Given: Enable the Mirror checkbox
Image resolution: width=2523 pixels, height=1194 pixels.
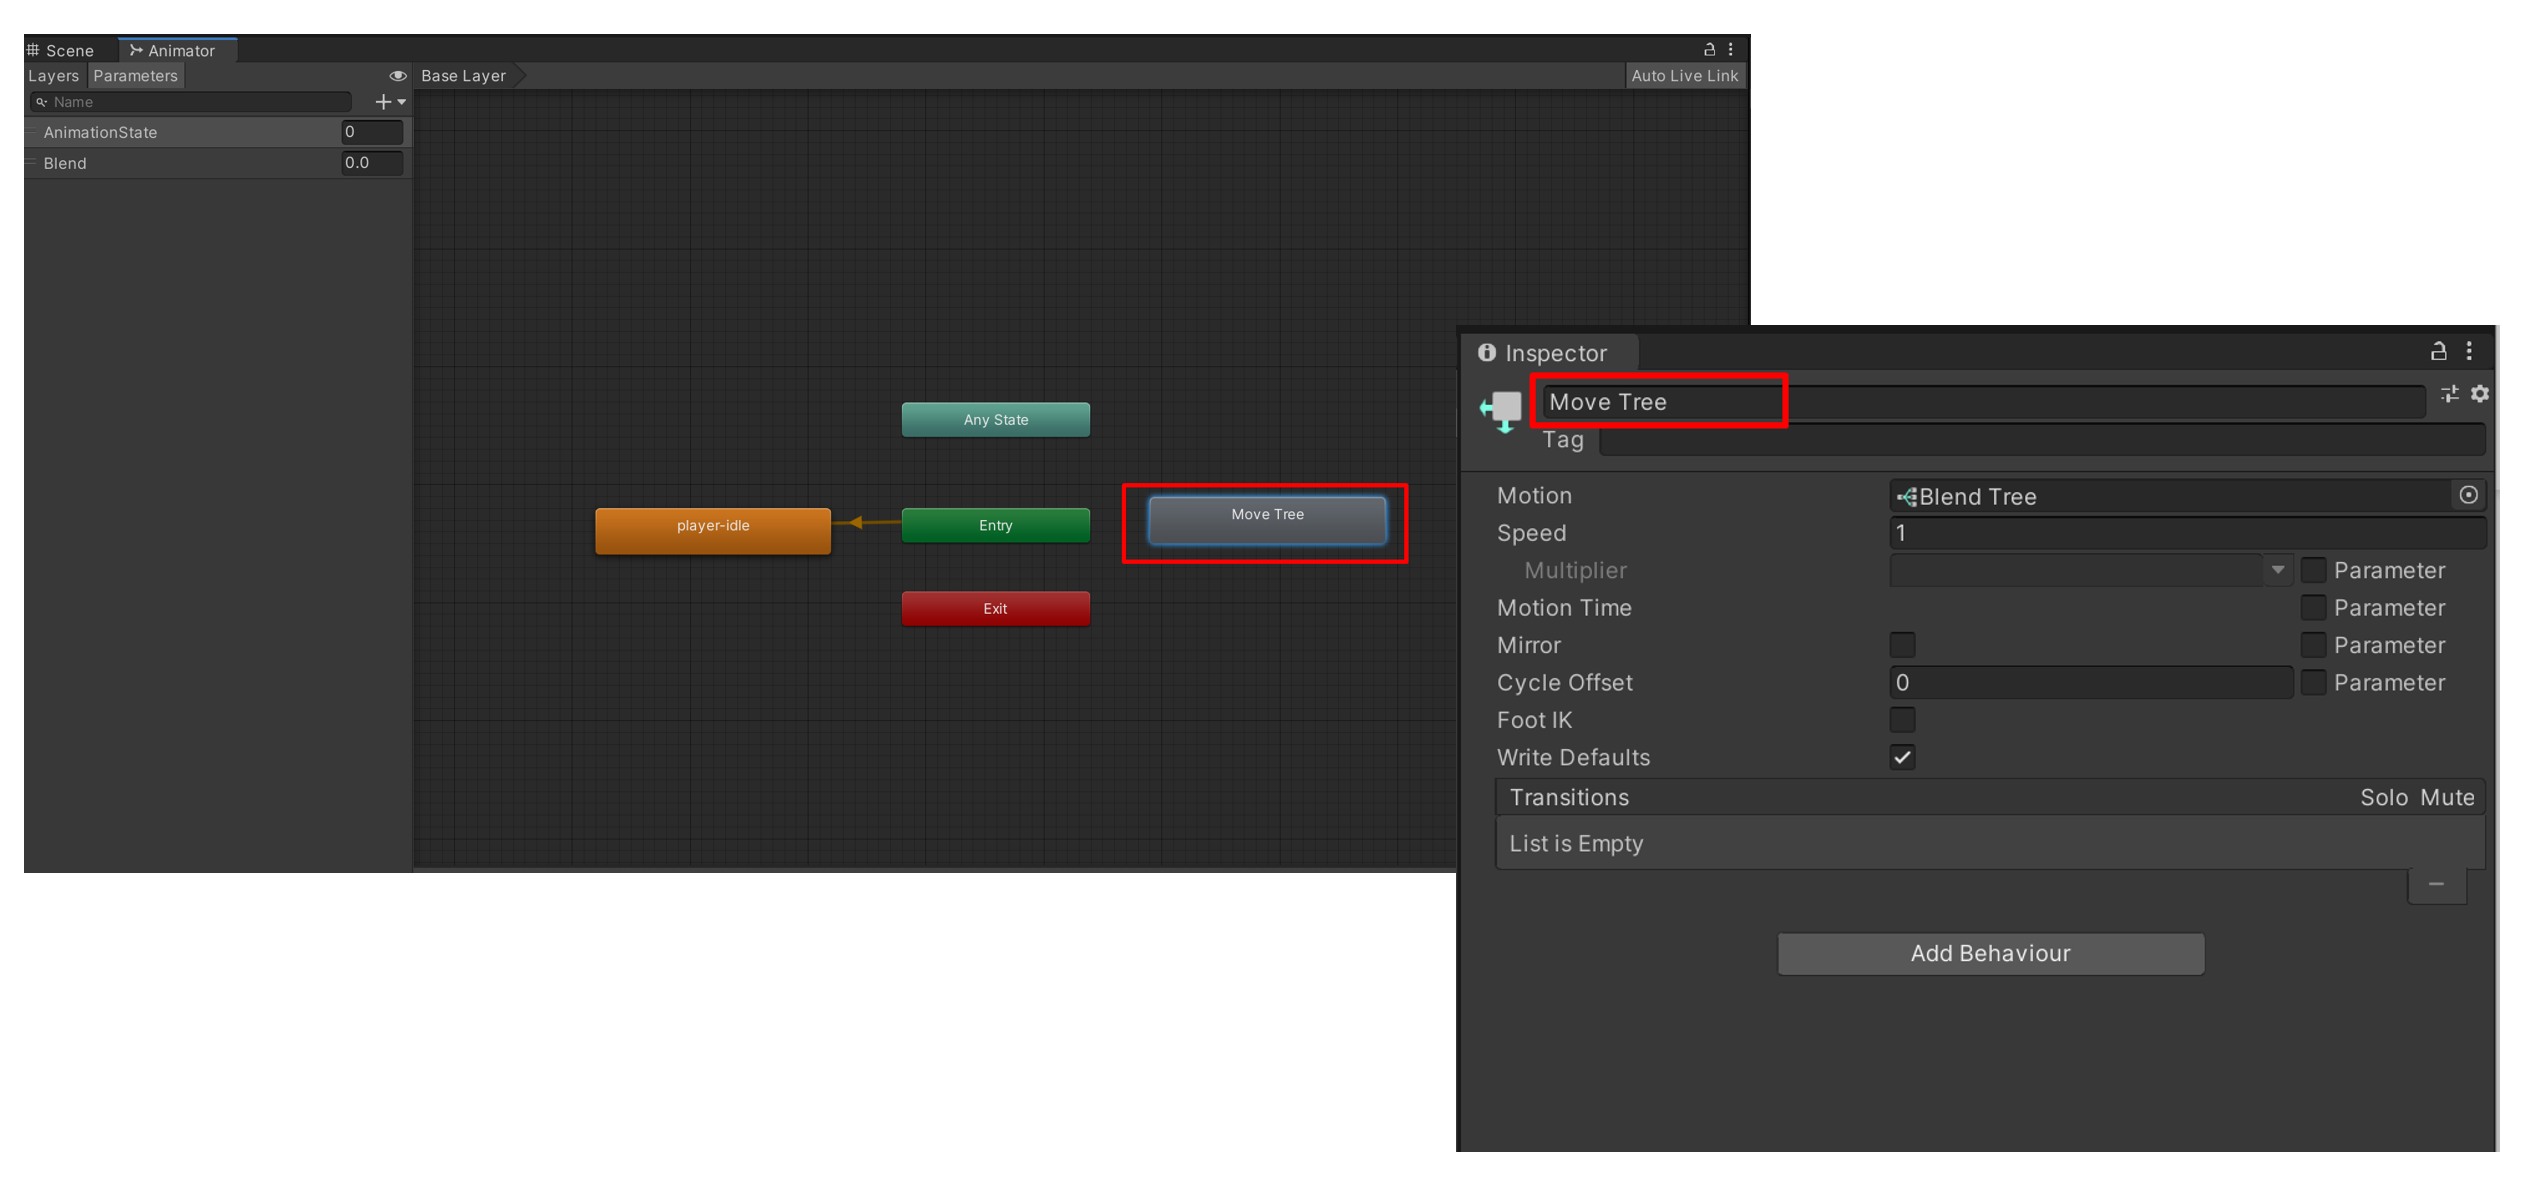Looking at the screenshot, I should [1902, 645].
